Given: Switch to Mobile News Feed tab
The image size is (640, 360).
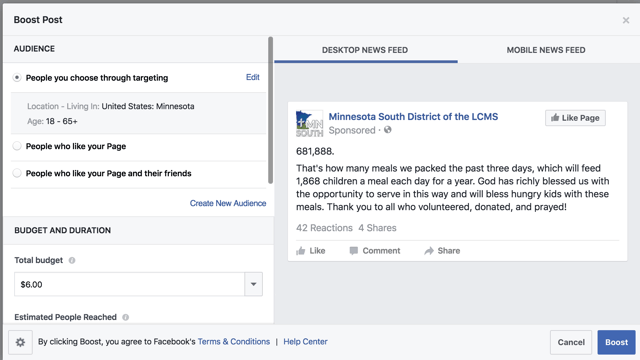Looking at the screenshot, I should (x=546, y=50).
